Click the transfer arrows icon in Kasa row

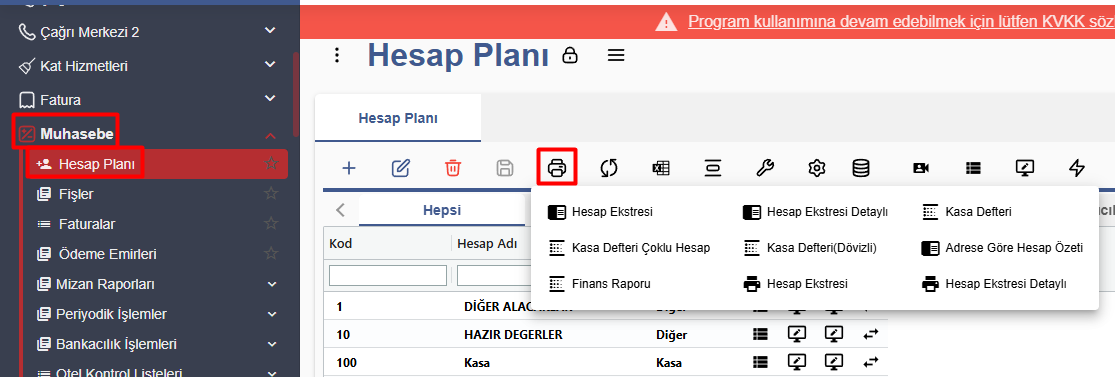coord(870,362)
